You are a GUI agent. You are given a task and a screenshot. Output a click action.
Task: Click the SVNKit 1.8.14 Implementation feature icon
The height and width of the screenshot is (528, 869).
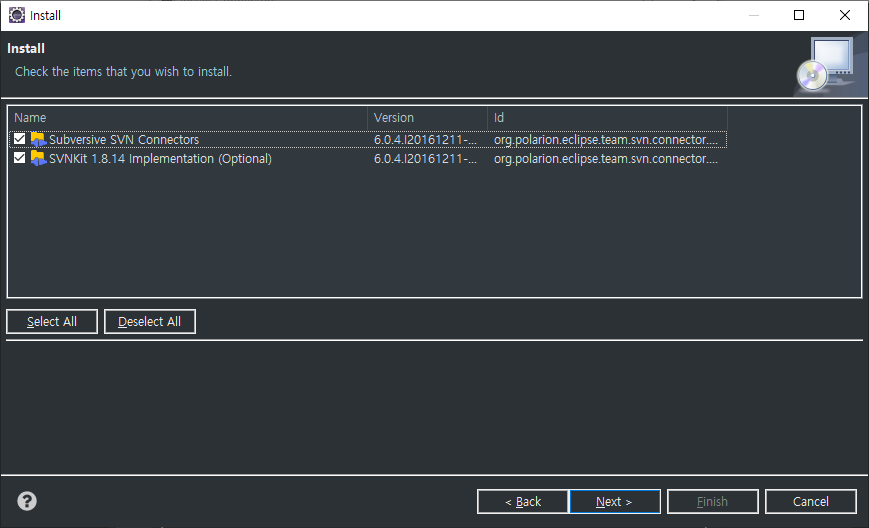[38, 158]
